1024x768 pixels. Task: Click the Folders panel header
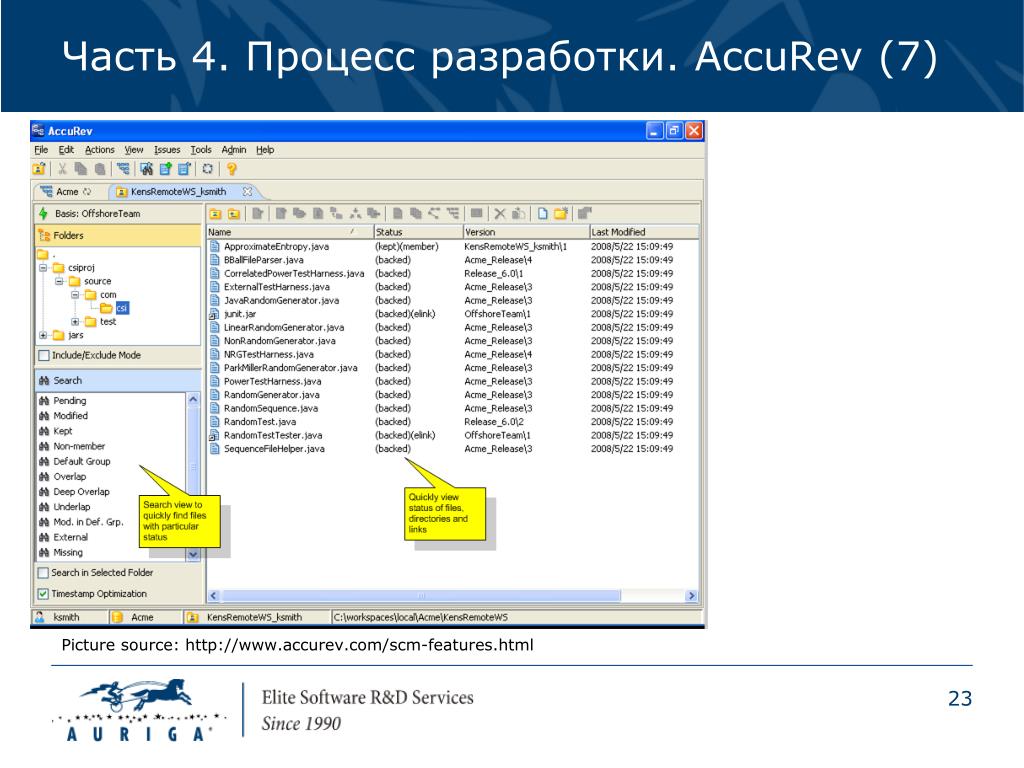[118, 236]
